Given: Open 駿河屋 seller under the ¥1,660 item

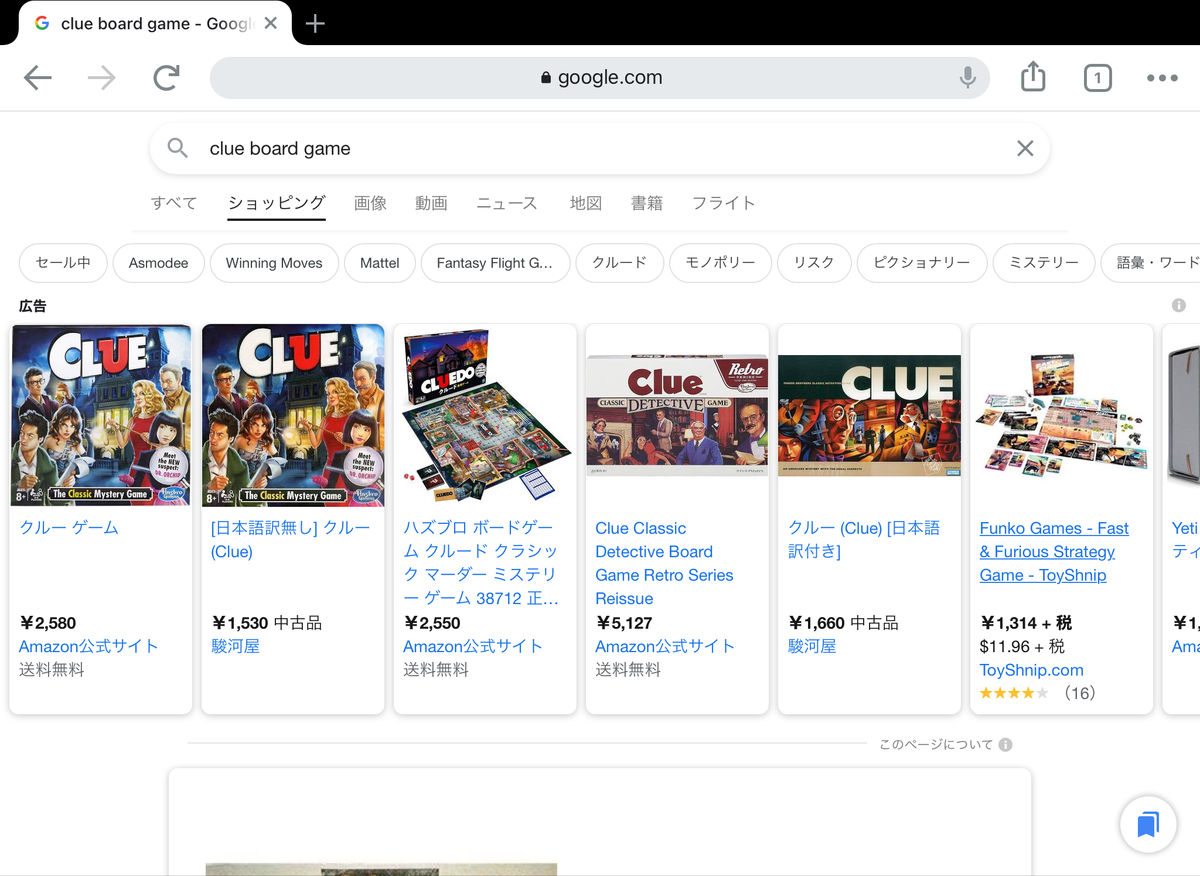Looking at the screenshot, I should [812, 647].
